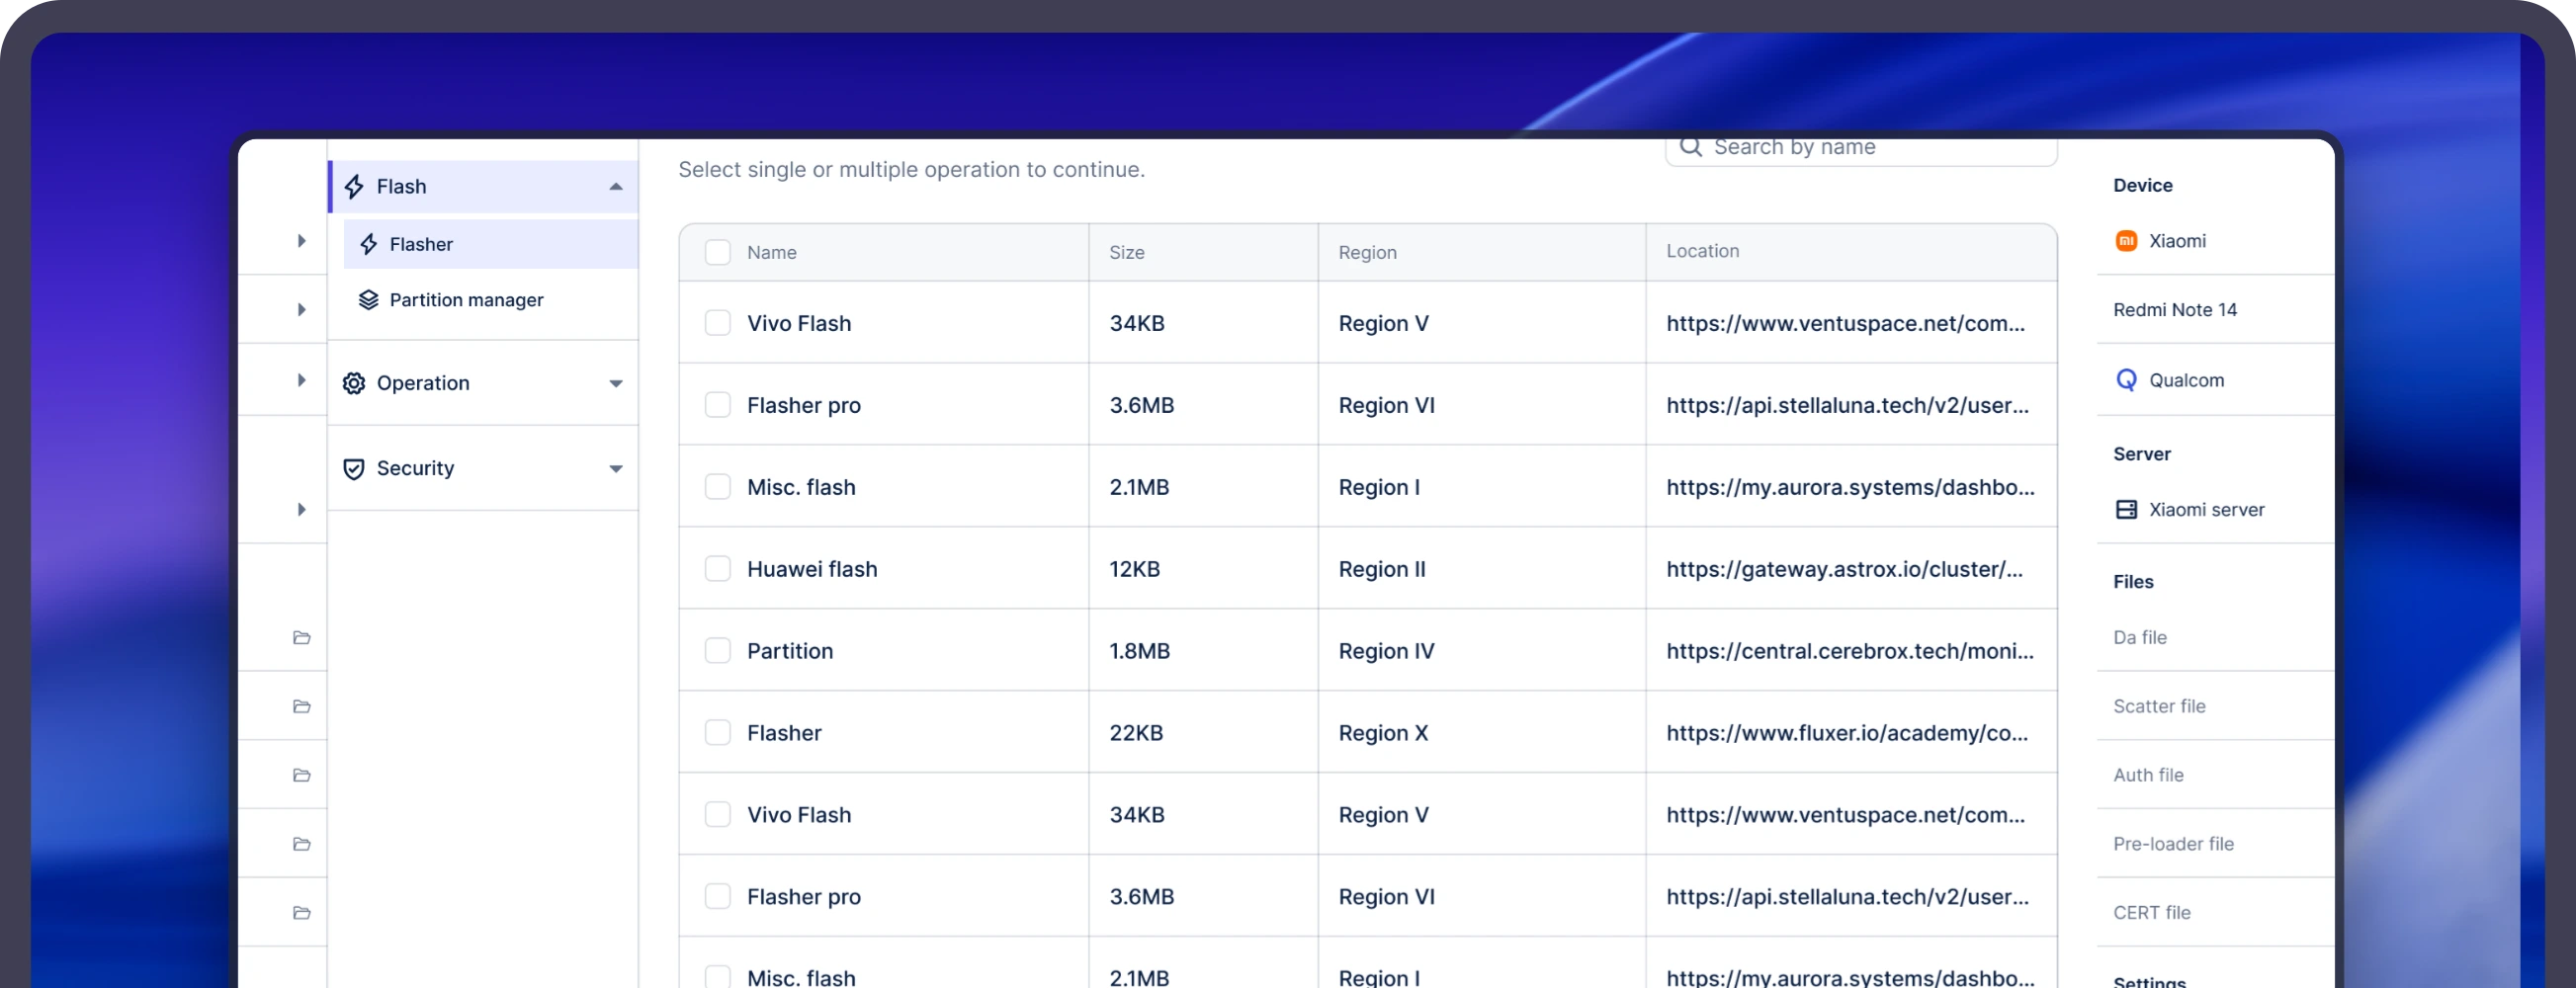2576x988 pixels.
Task: Choose Xiaomi server under Server
Action: click(x=2215, y=510)
